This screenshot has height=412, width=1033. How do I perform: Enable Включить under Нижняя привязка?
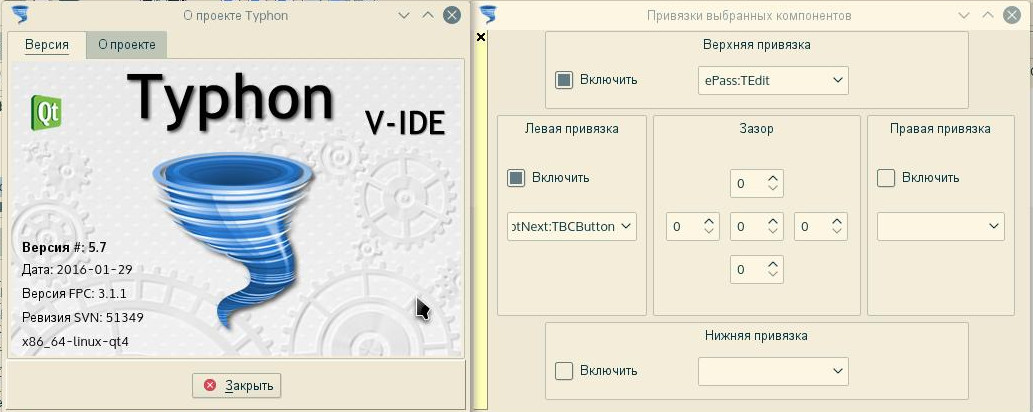[x=564, y=371]
